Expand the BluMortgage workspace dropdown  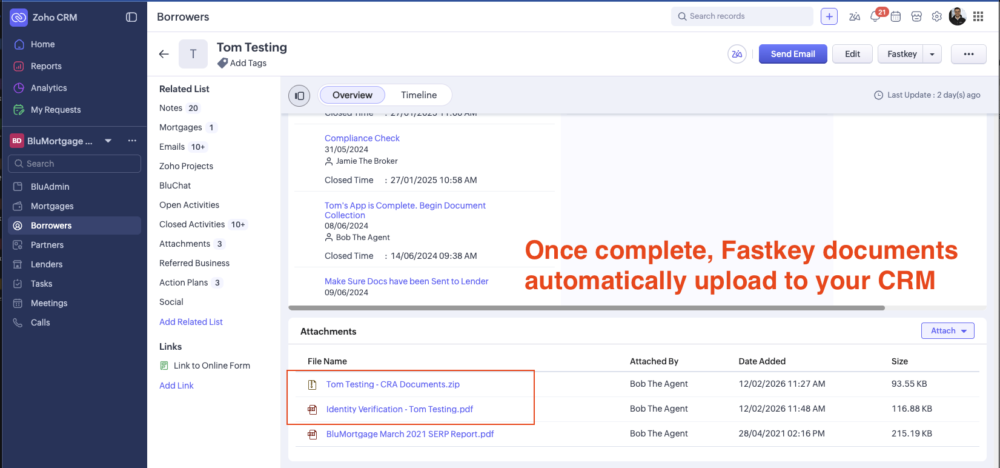108,141
